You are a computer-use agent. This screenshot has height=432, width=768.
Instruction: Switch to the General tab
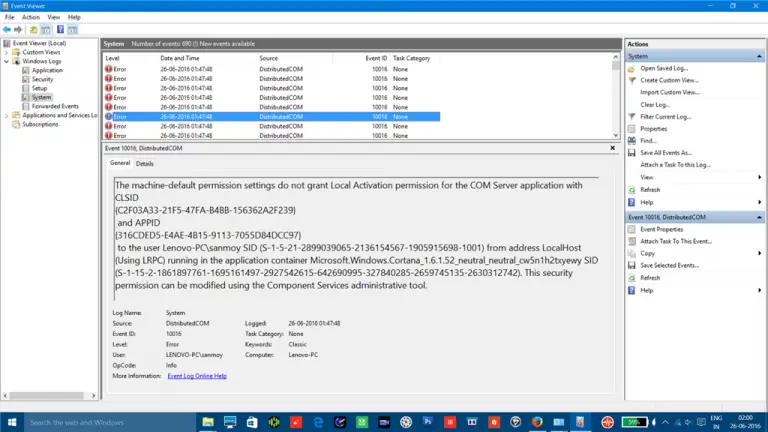120,163
